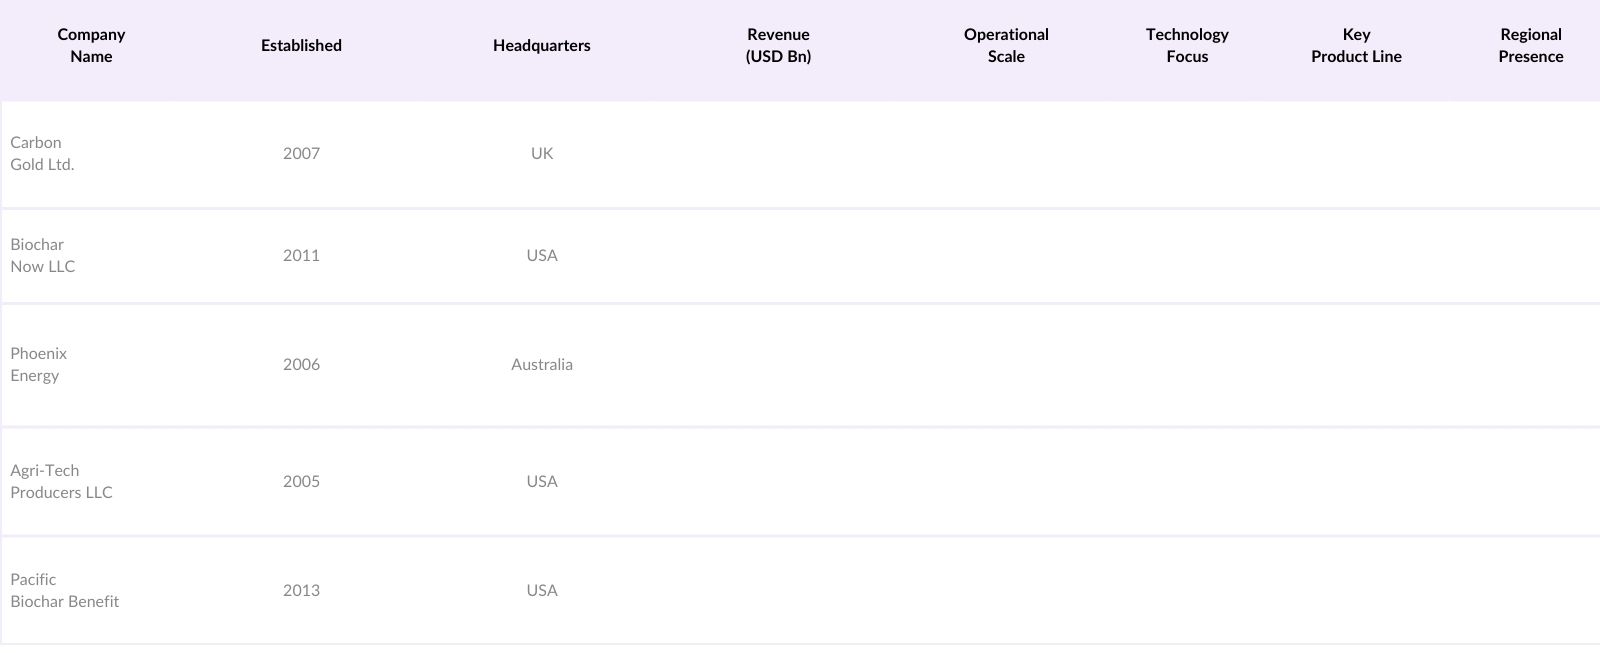Select the 2013 established year cell
This screenshot has width=1600, height=653.
pos(301,591)
